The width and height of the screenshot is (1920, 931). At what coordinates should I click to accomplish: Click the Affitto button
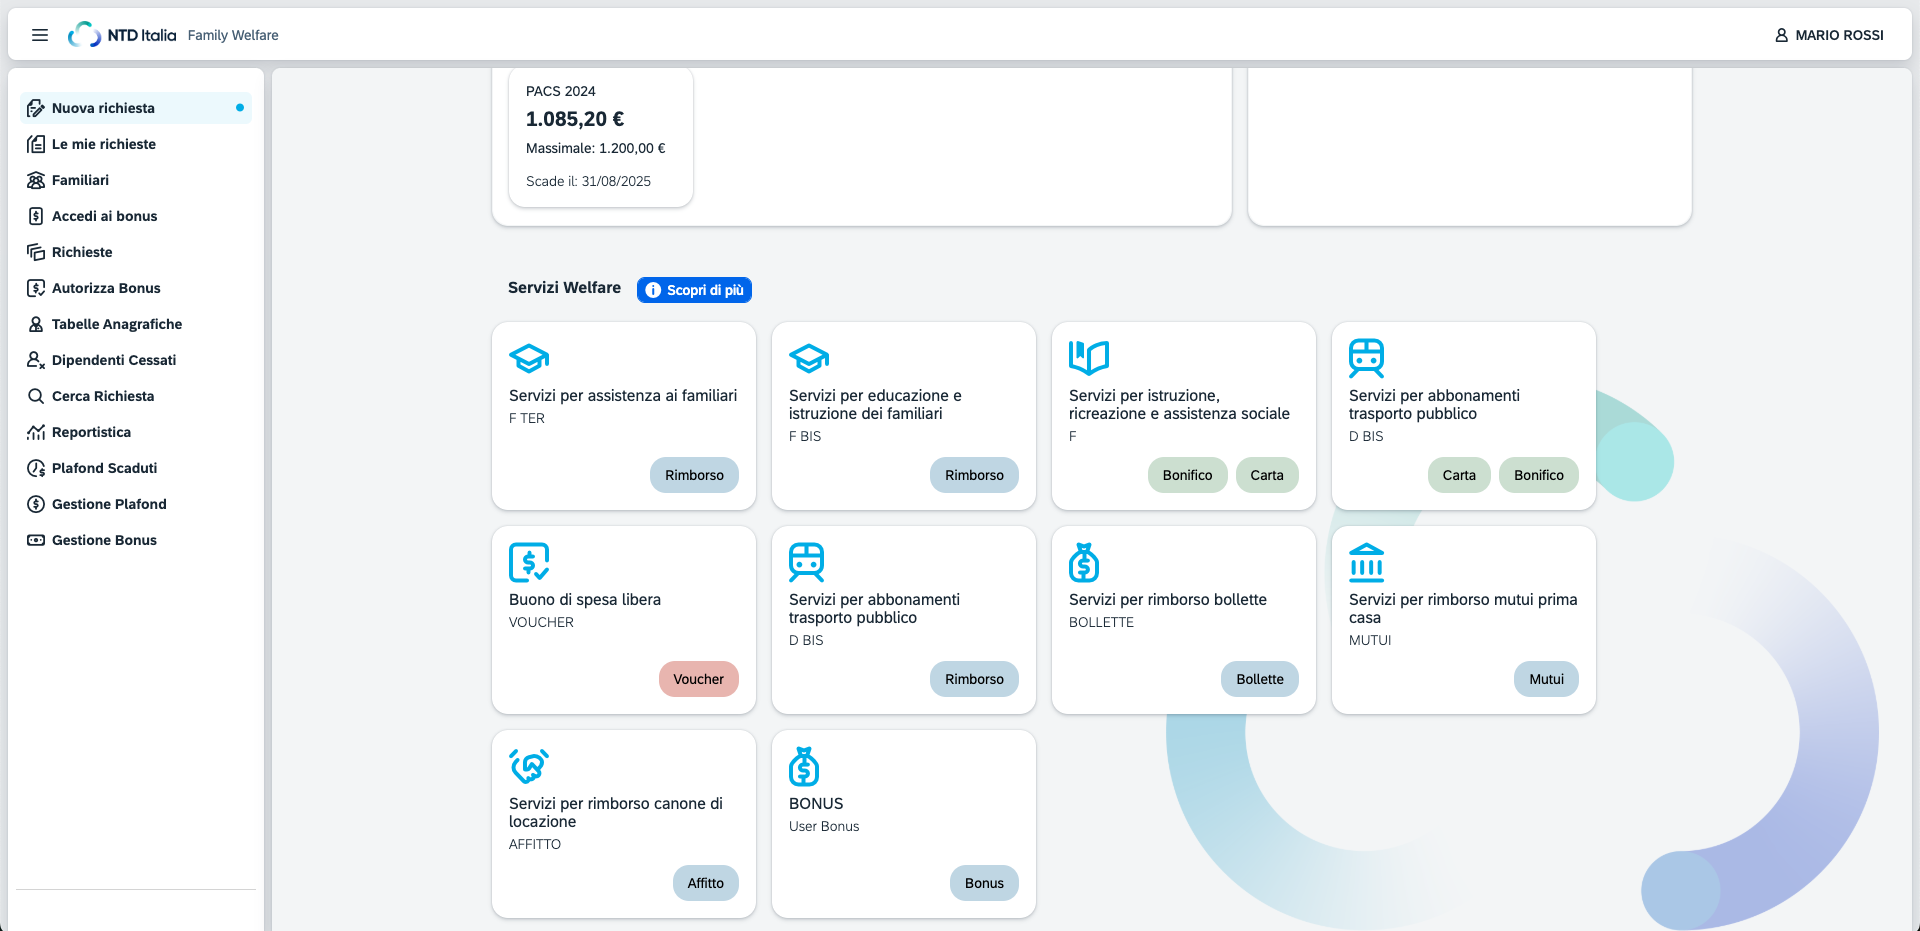point(705,883)
